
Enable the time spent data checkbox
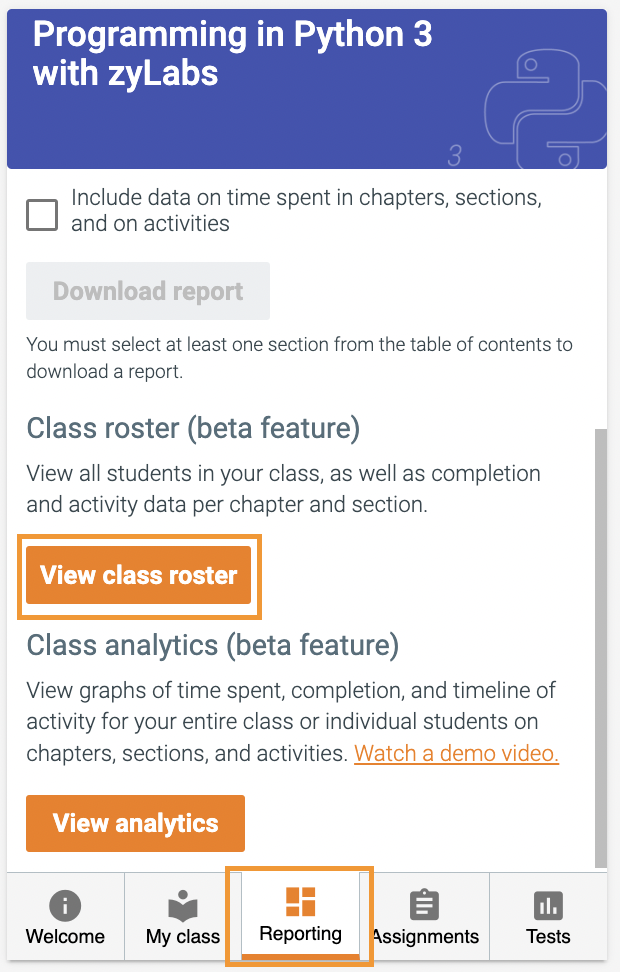click(x=42, y=214)
